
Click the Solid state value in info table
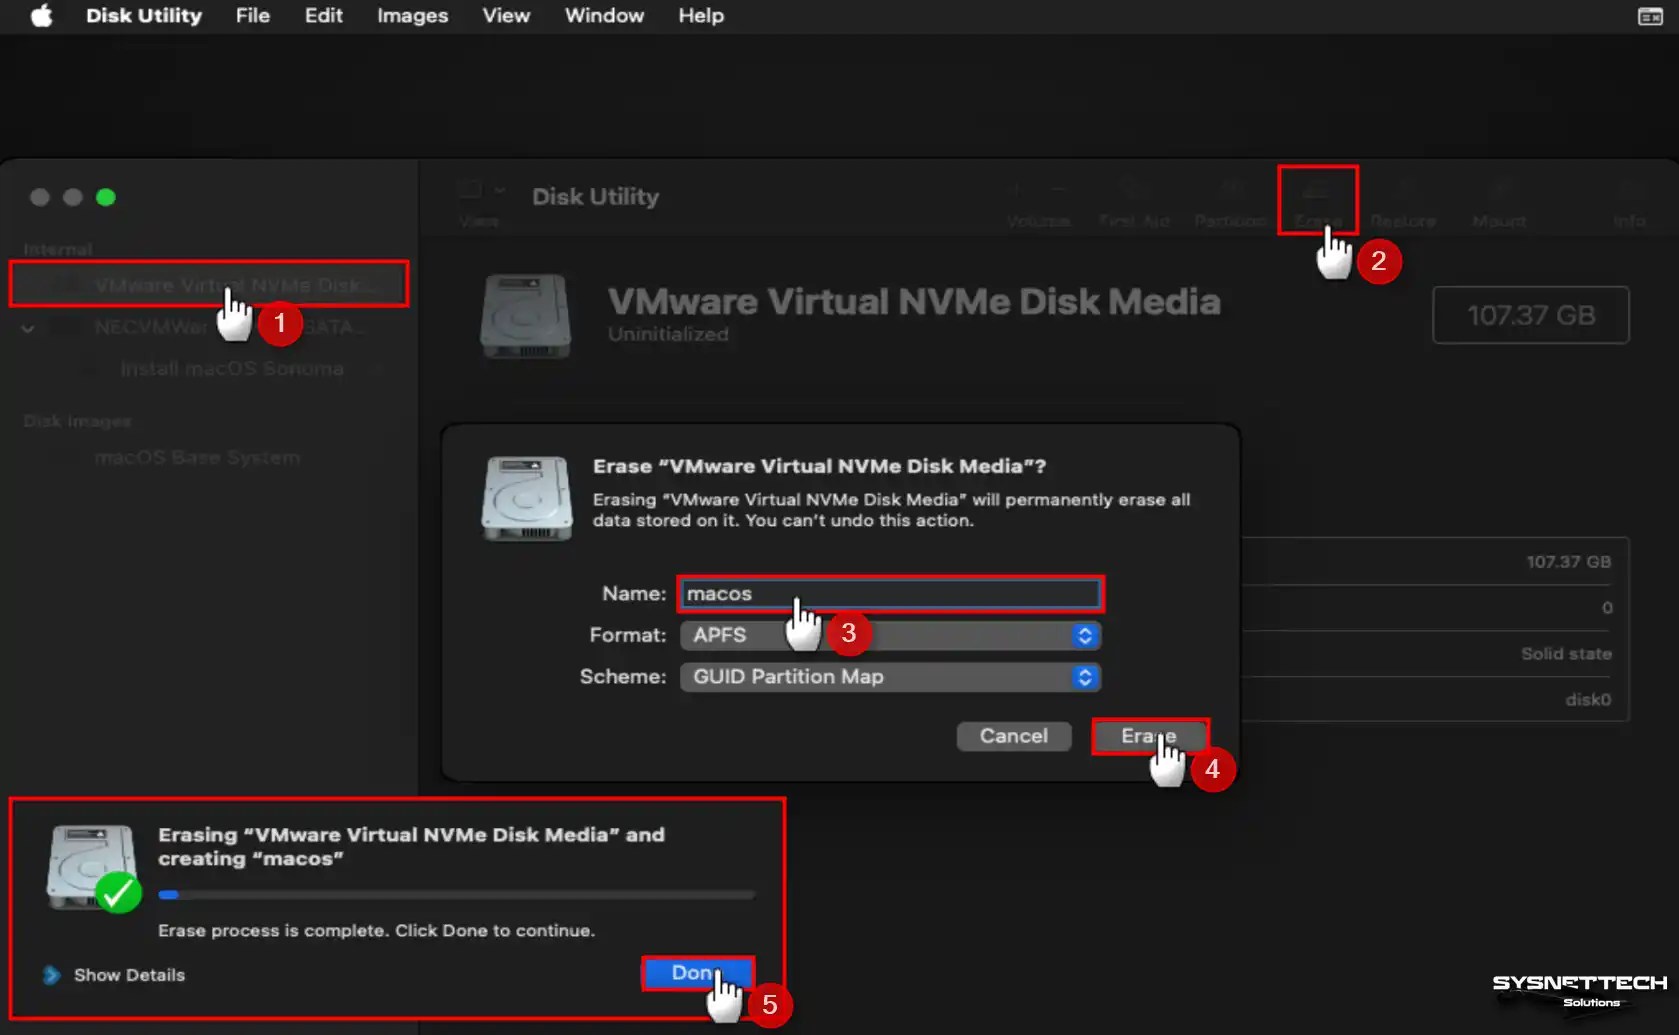(1566, 654)
